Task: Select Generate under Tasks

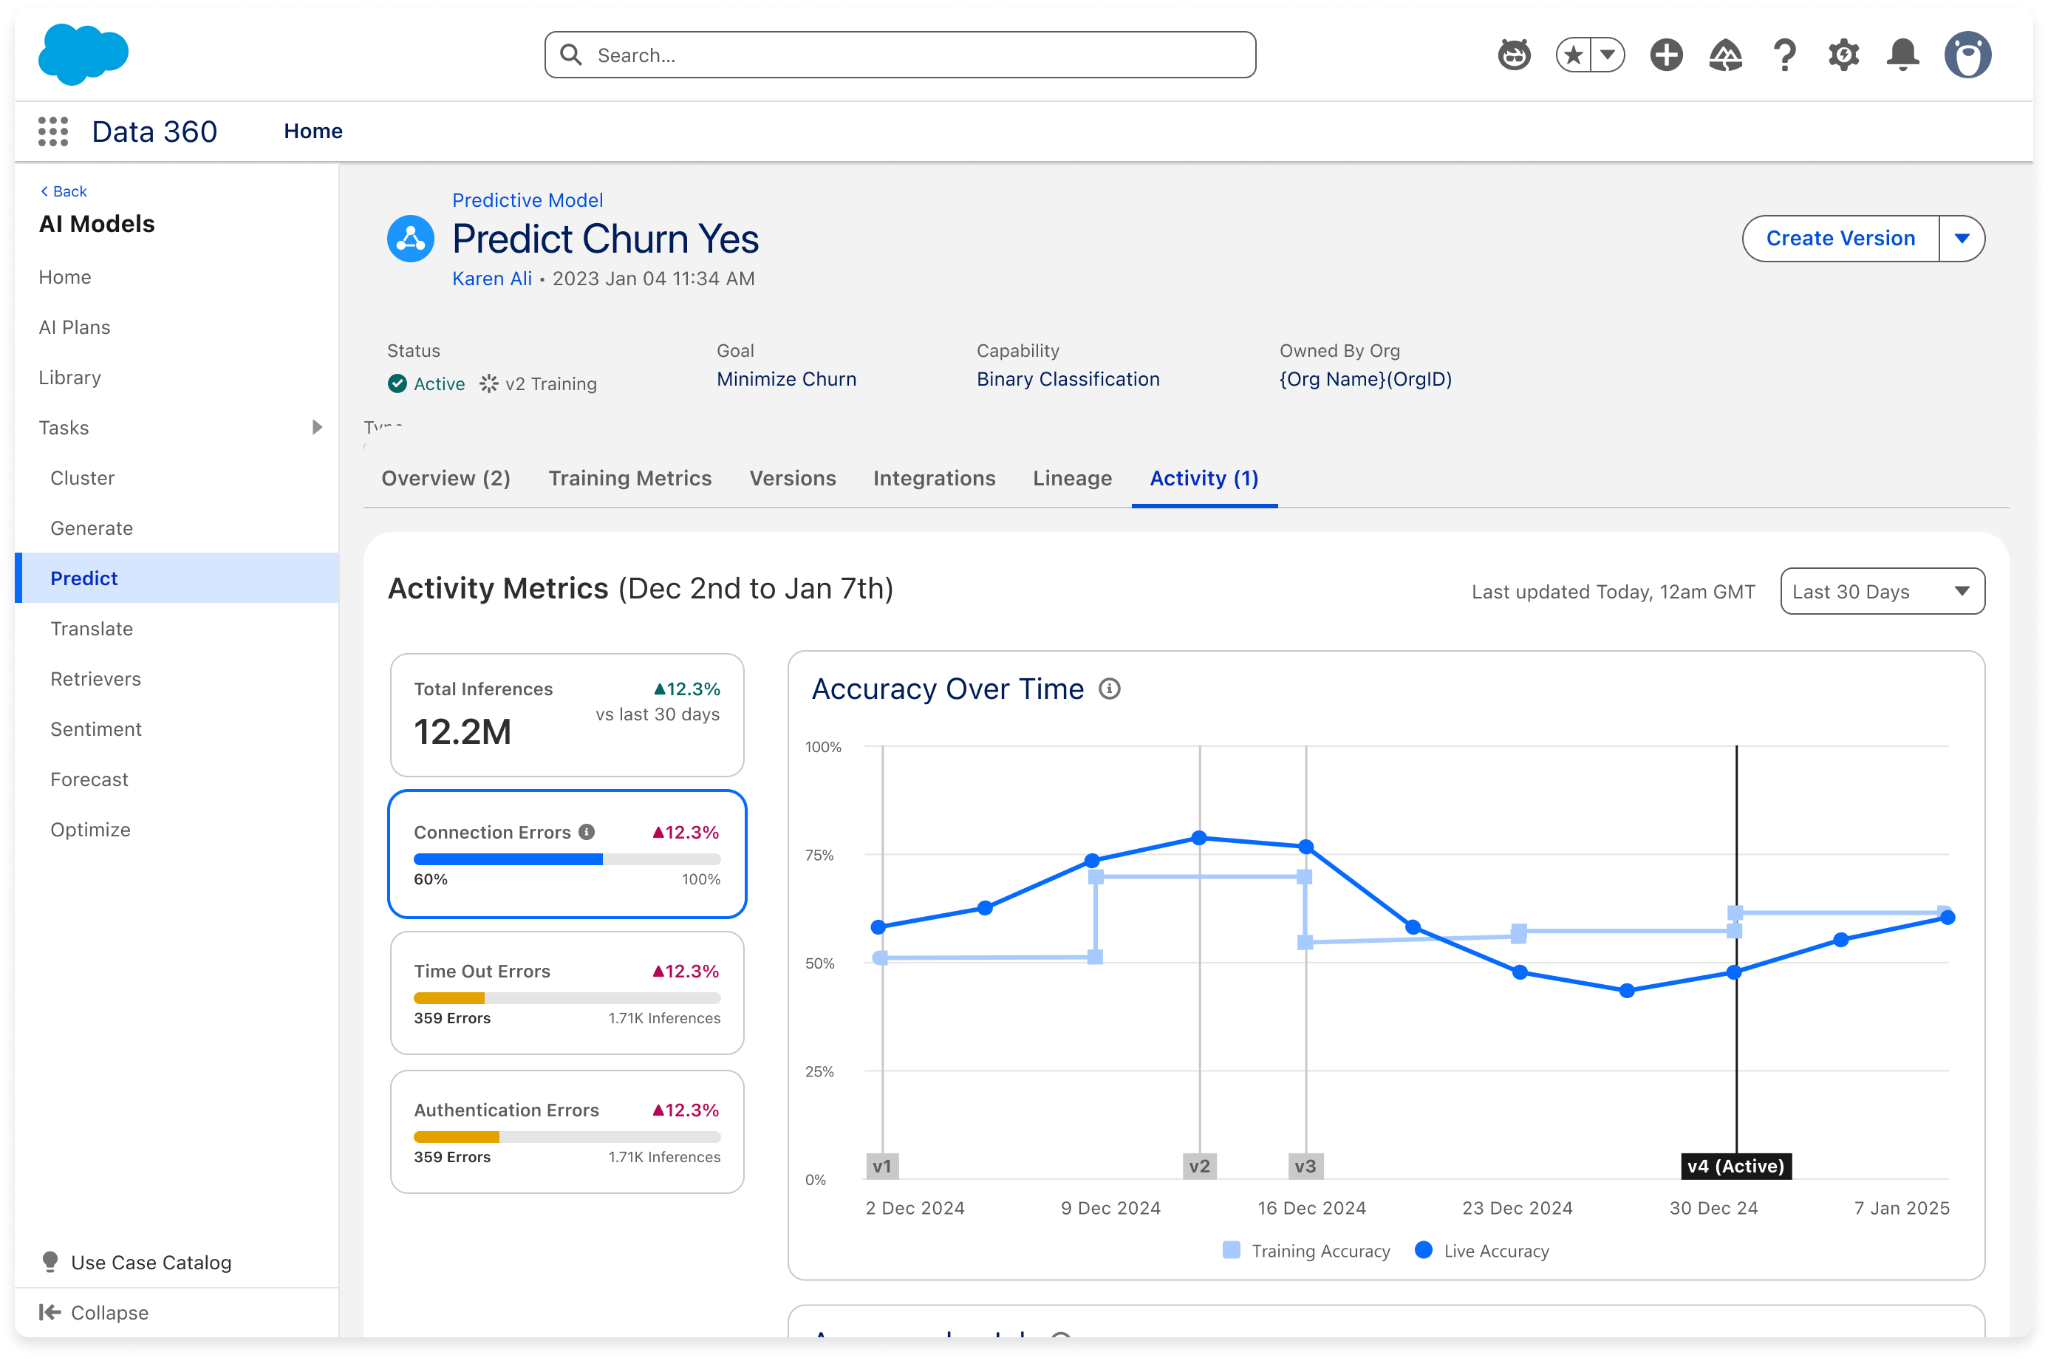Action: point(177,528)
